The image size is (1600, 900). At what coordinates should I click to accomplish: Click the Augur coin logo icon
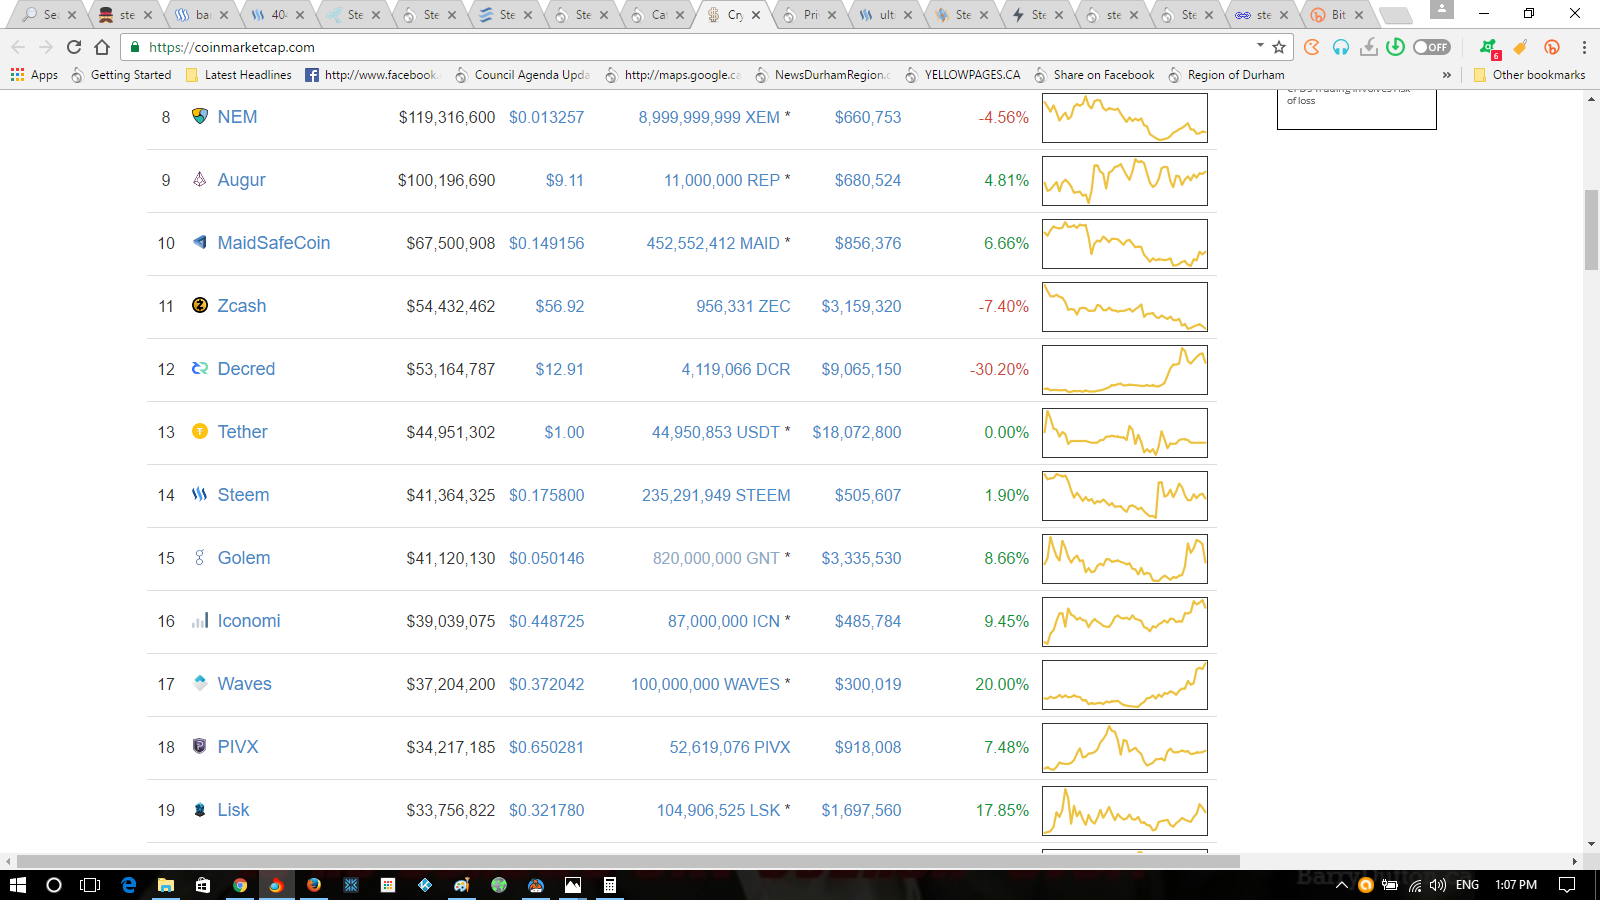tap(200, 179)
